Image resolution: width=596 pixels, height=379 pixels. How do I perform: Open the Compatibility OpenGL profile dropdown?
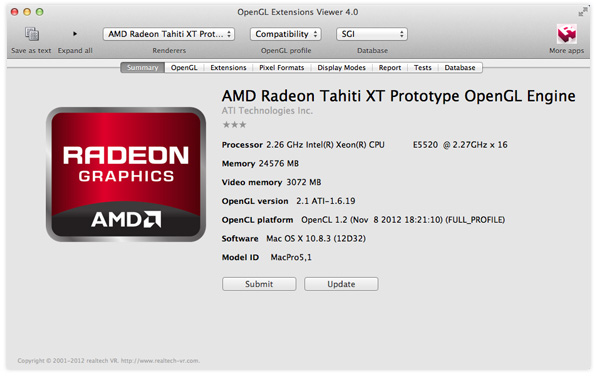(286, 34)
